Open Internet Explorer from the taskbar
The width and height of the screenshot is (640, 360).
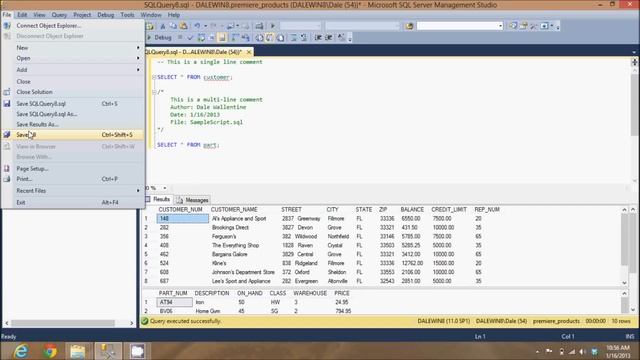[x=20, y=351]
